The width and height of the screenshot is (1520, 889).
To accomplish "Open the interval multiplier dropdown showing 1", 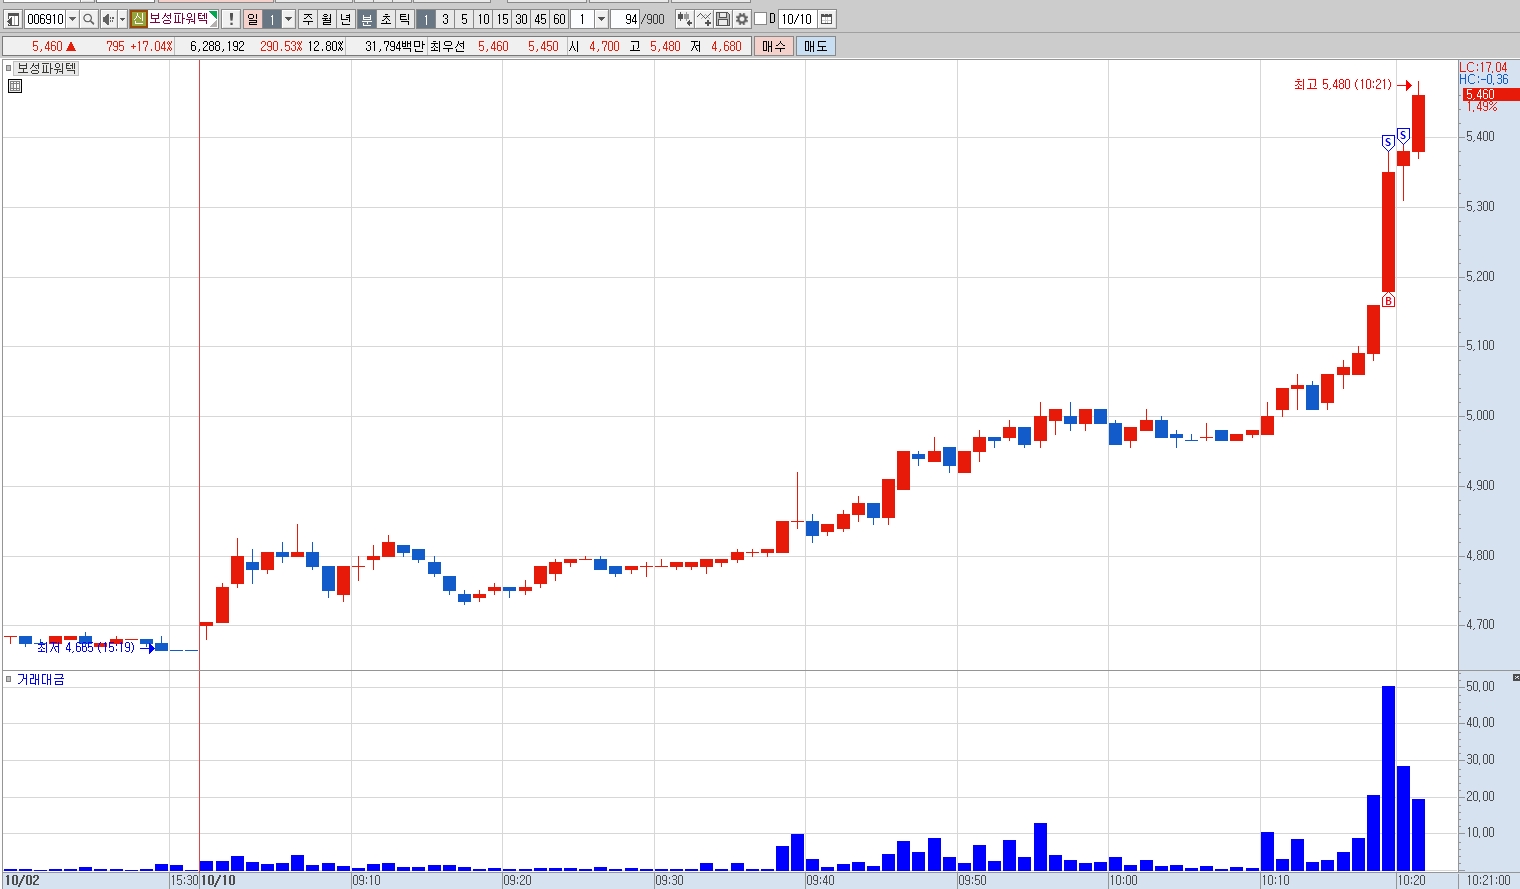I will click(601, 19).
